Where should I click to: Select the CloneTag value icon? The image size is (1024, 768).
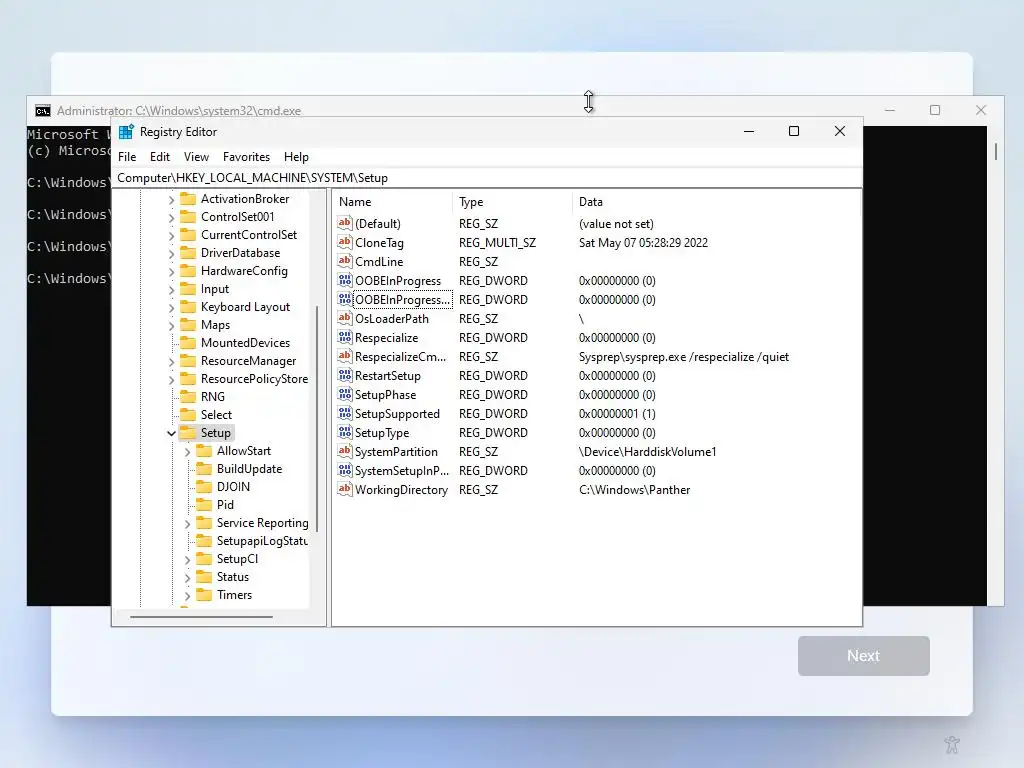point(345,242)
